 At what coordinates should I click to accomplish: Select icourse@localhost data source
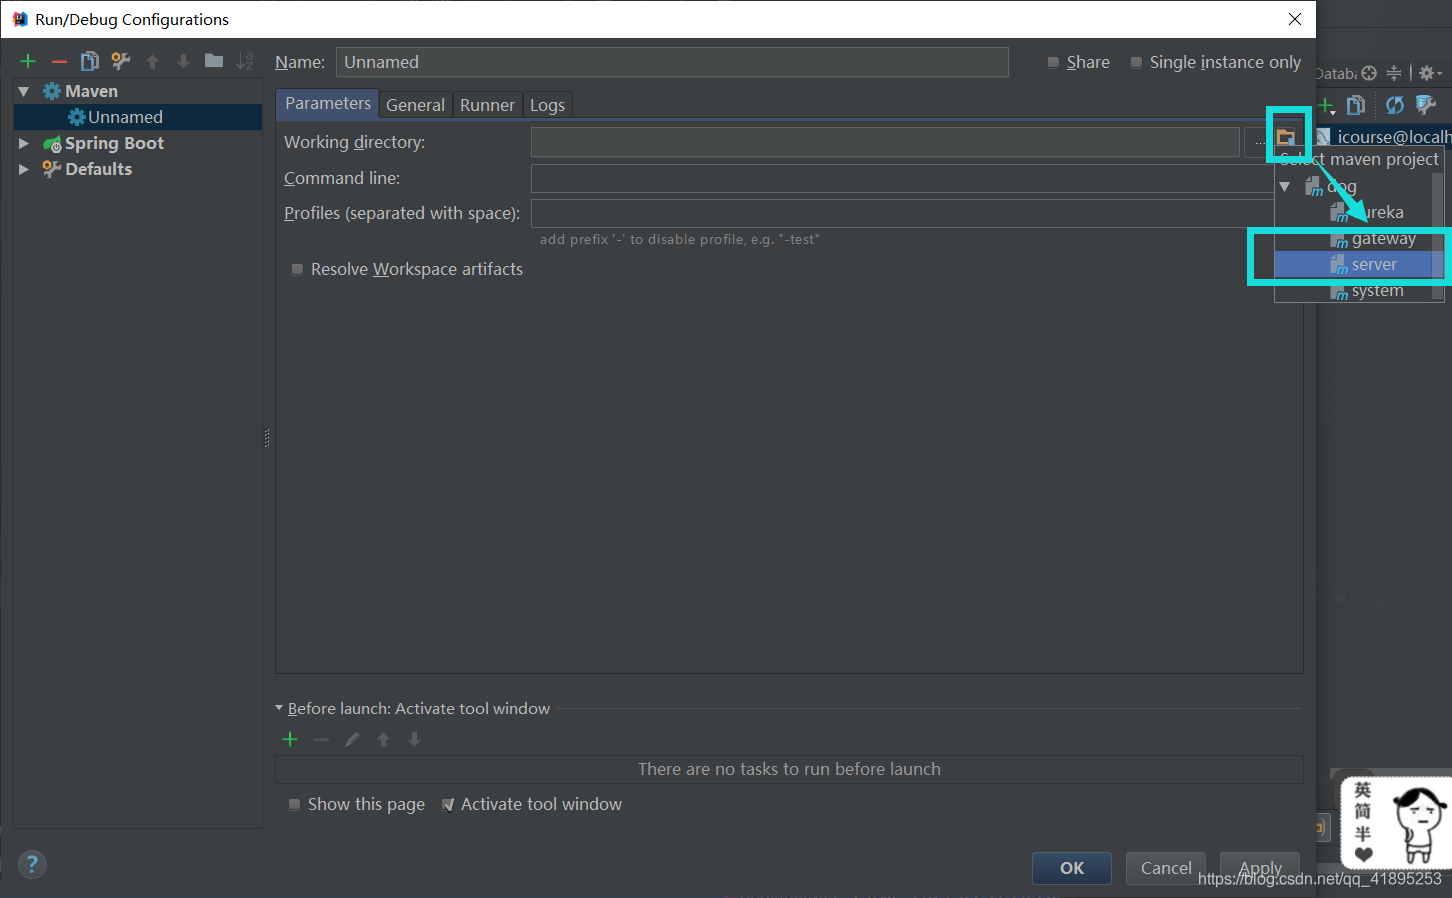pyautogui.click(x=1384, y=137)
